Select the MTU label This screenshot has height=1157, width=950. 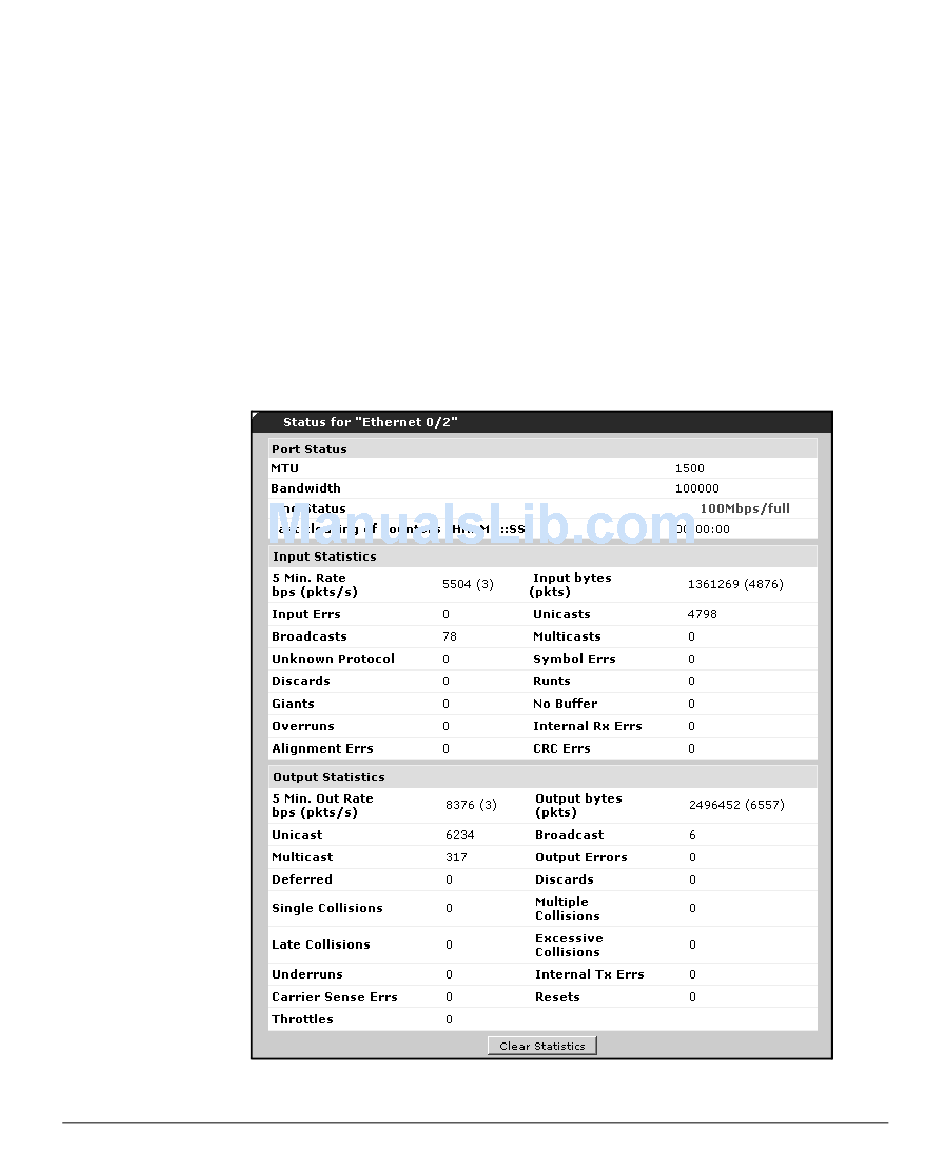(285, 468)
